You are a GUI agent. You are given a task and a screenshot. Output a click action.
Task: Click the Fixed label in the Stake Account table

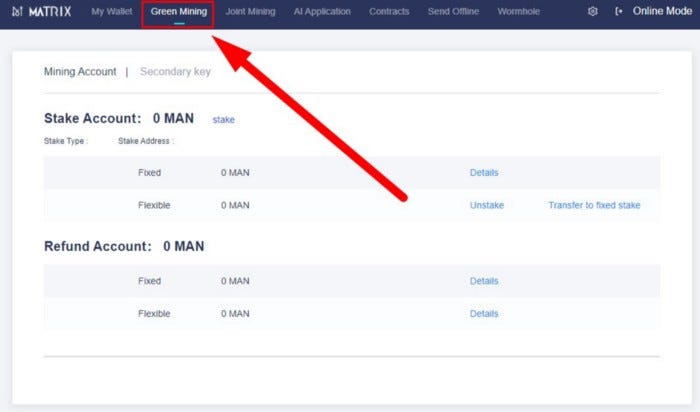[149, 173]
